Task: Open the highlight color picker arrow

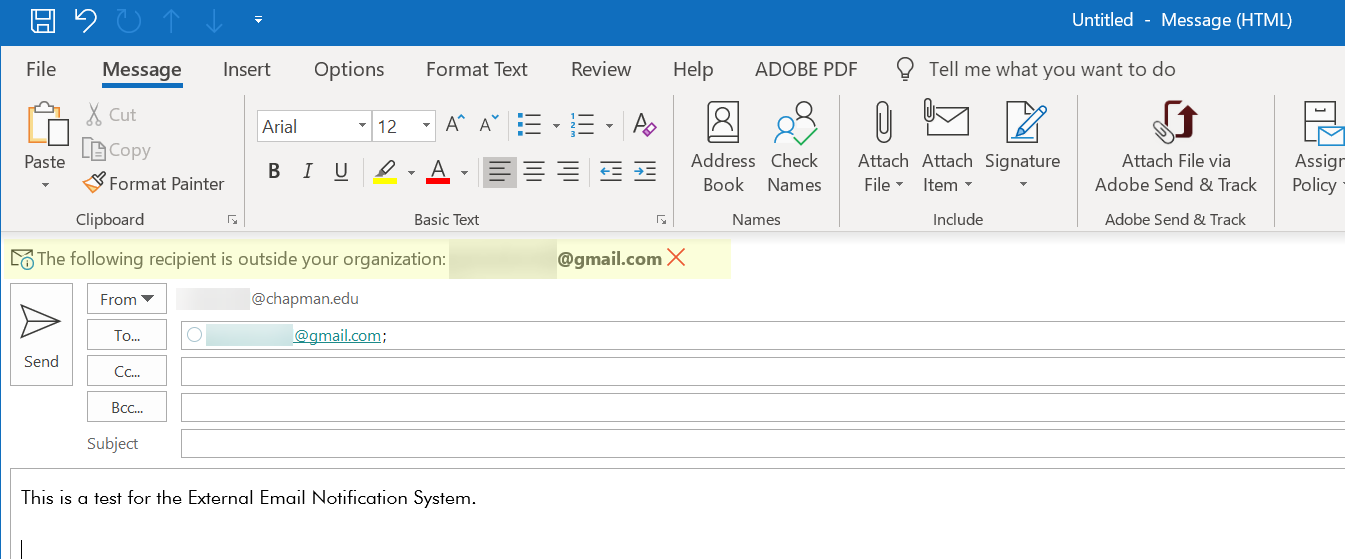Action: (411, 173)
